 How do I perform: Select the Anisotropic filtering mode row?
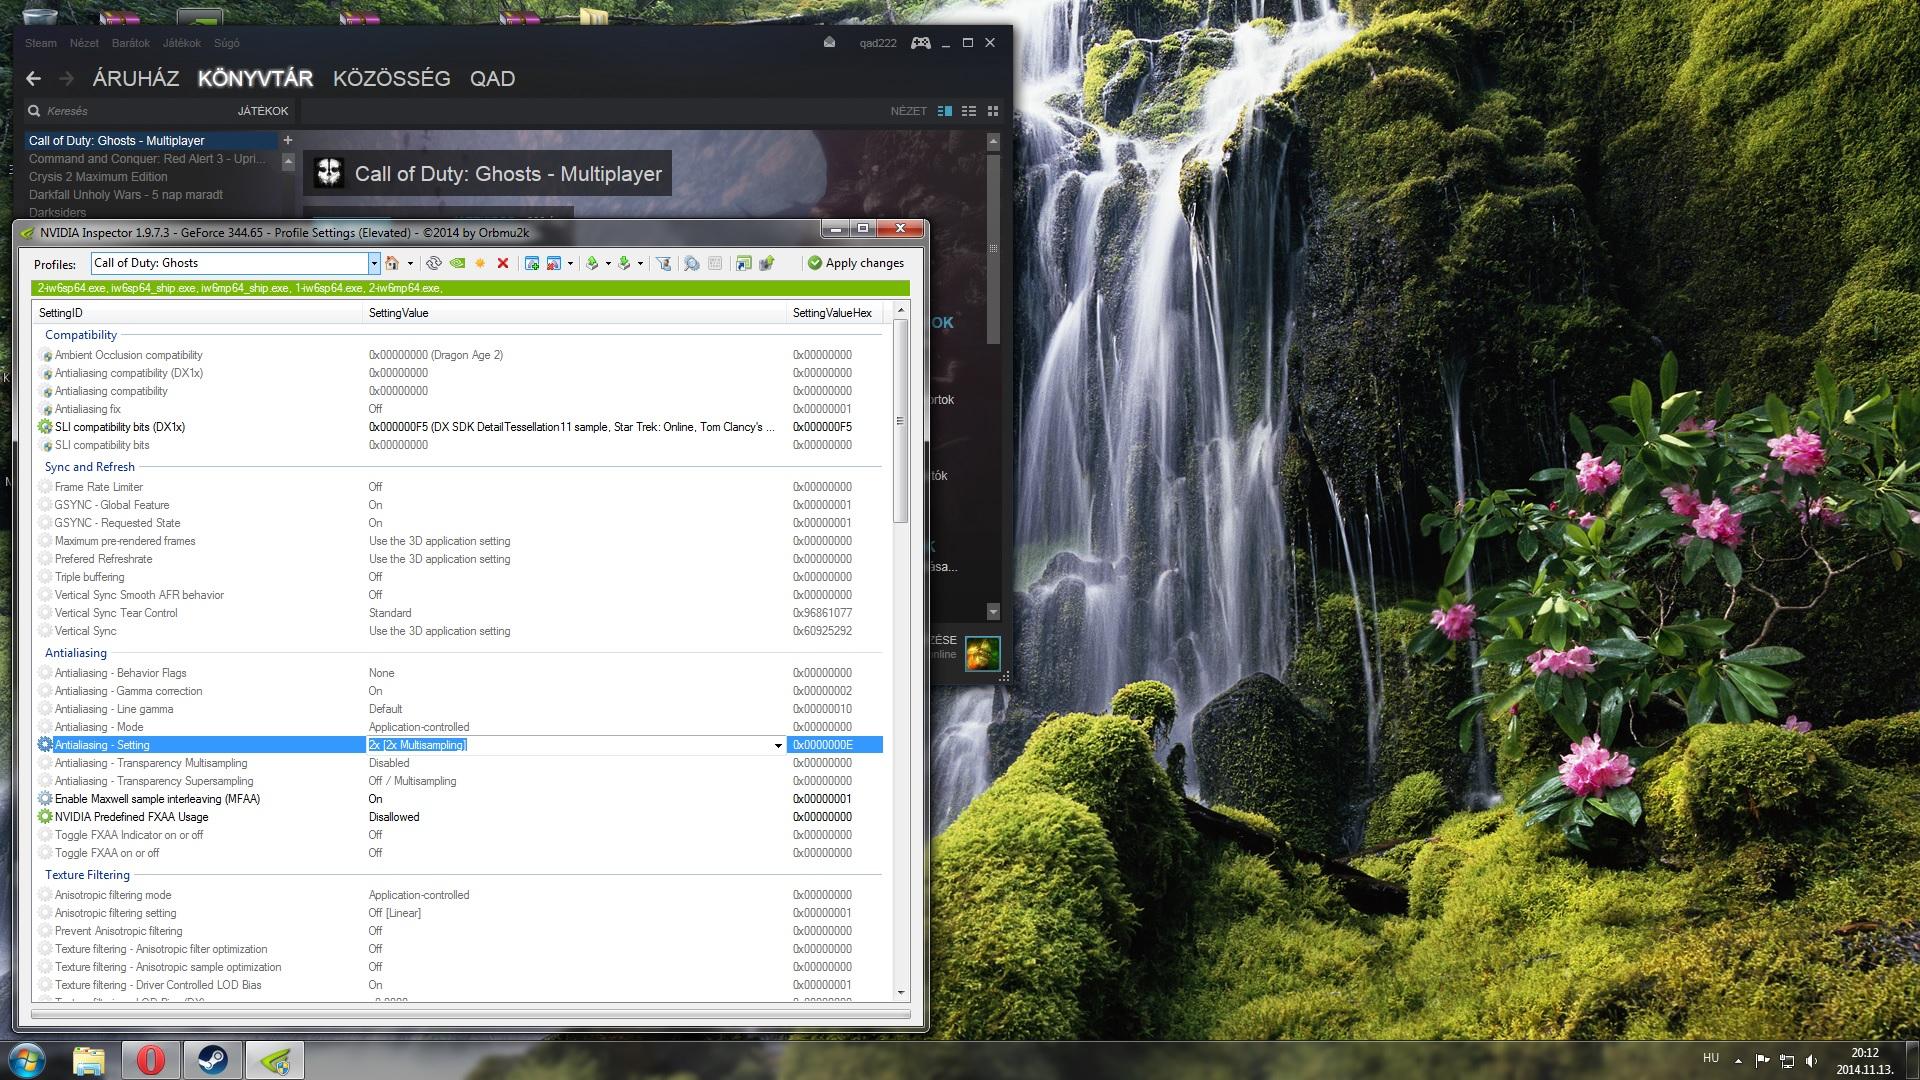tap(460, 895)
